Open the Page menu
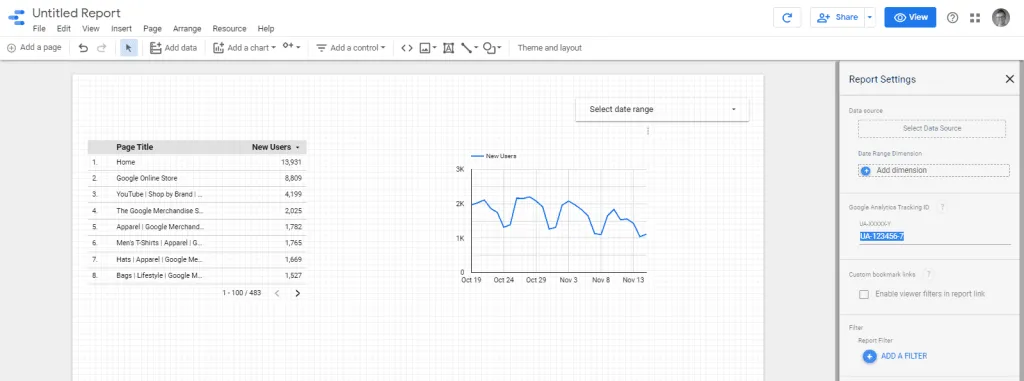Screen dimensions: 1024x381 (x=152, y=29)
